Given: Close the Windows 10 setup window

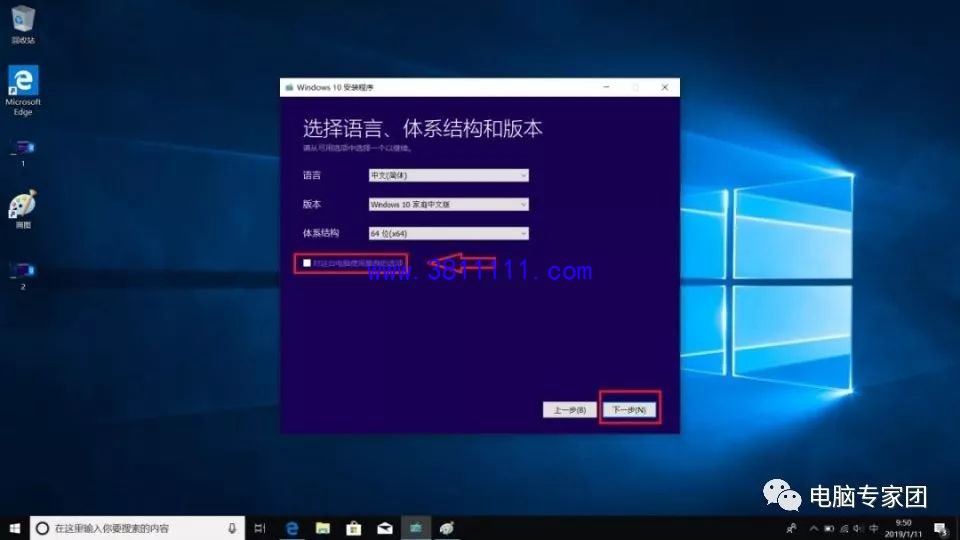Looking at the screenshot, I should click(x=665, y=88).
